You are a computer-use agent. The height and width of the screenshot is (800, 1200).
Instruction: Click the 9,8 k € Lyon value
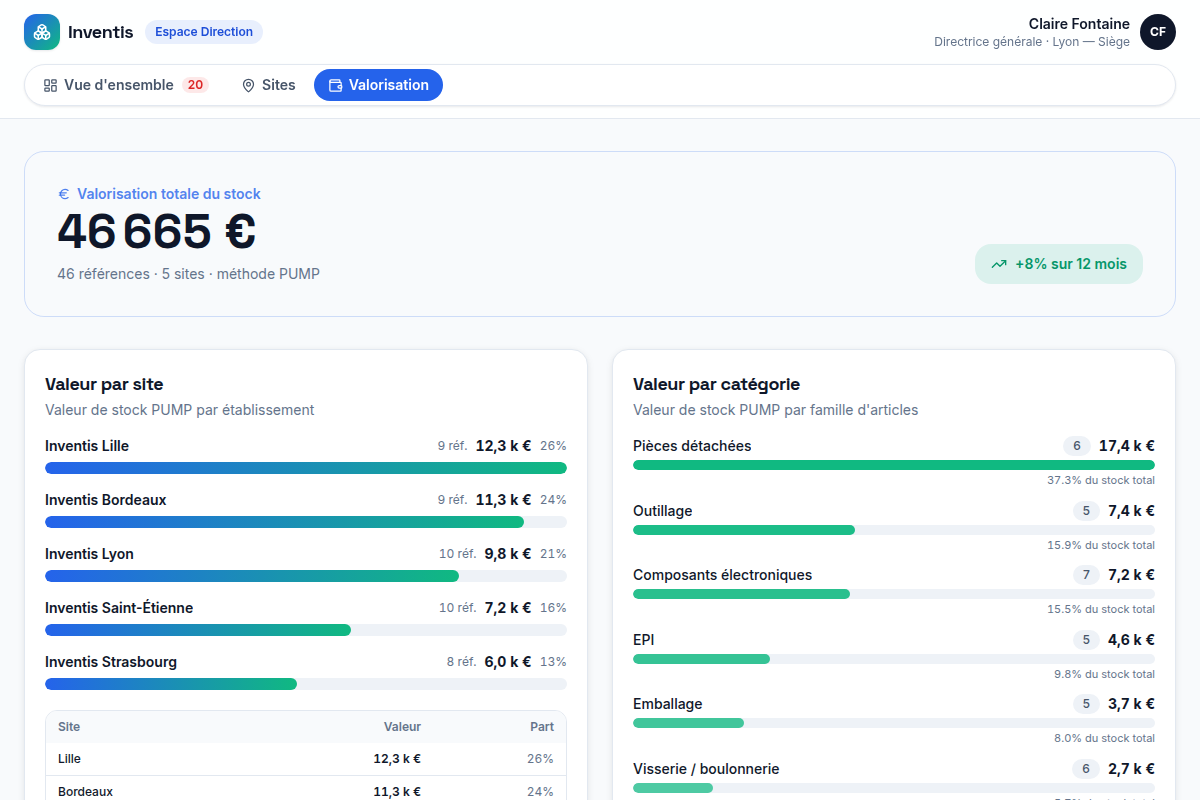click(x=508, y=554)
